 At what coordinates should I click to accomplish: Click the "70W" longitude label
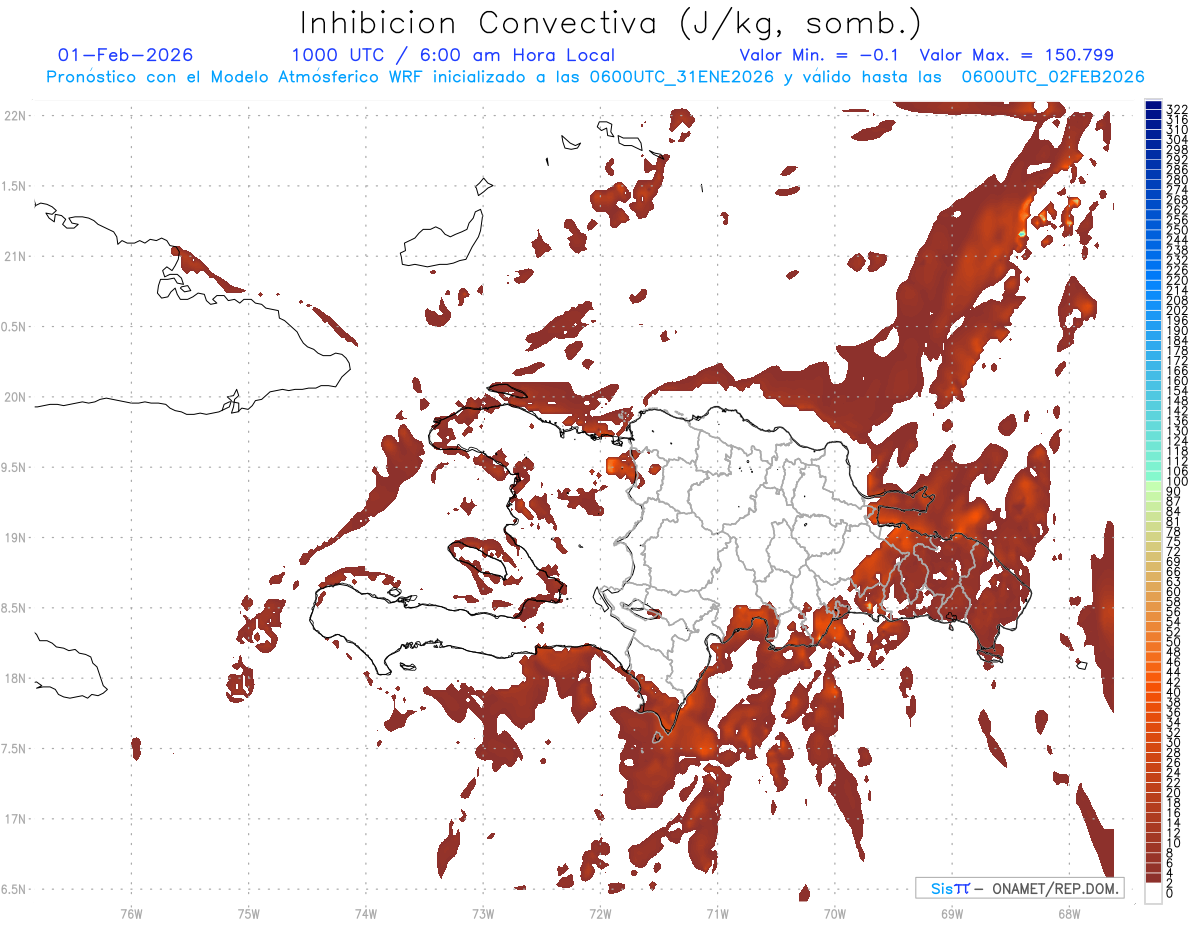[x=835, y=912]
